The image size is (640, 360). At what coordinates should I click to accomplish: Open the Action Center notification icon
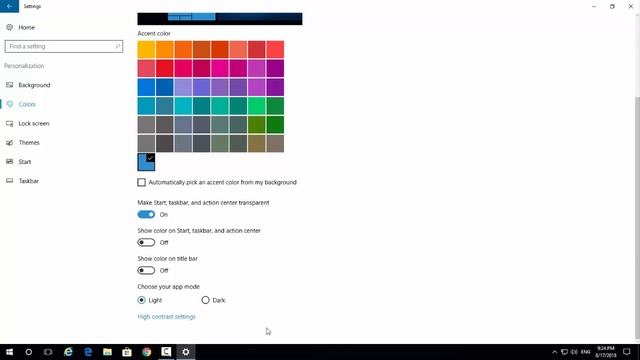pos(627,352)
